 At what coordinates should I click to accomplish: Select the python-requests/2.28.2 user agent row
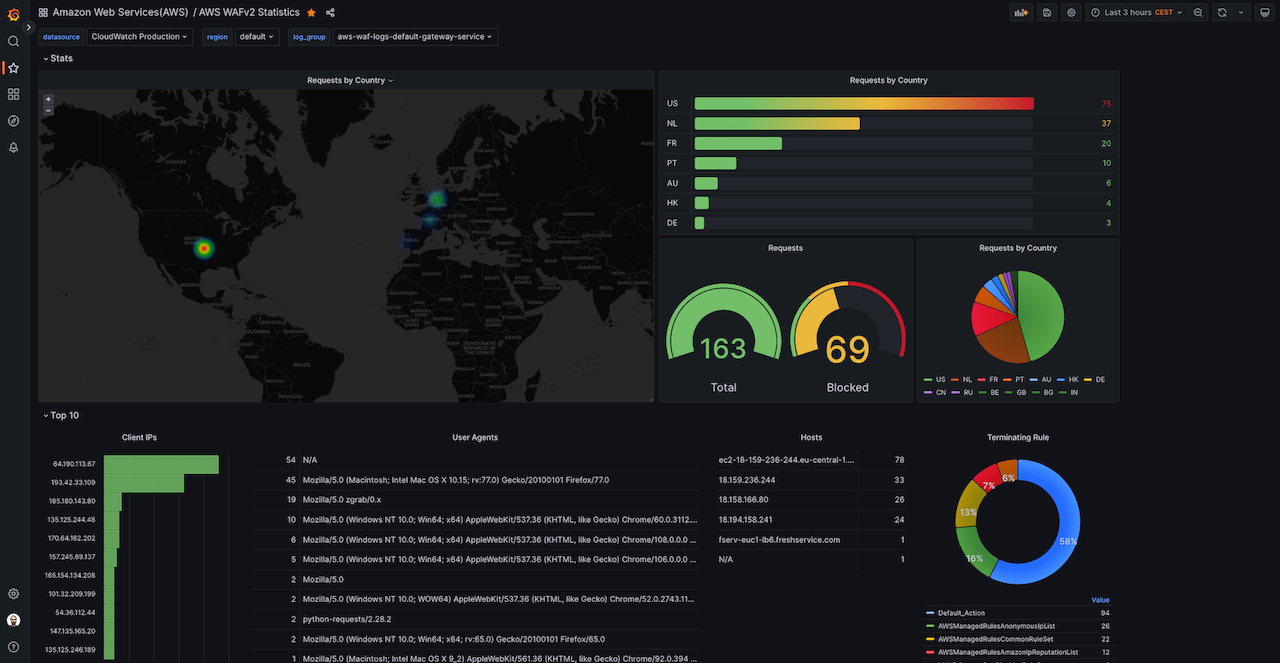[475, 619]
